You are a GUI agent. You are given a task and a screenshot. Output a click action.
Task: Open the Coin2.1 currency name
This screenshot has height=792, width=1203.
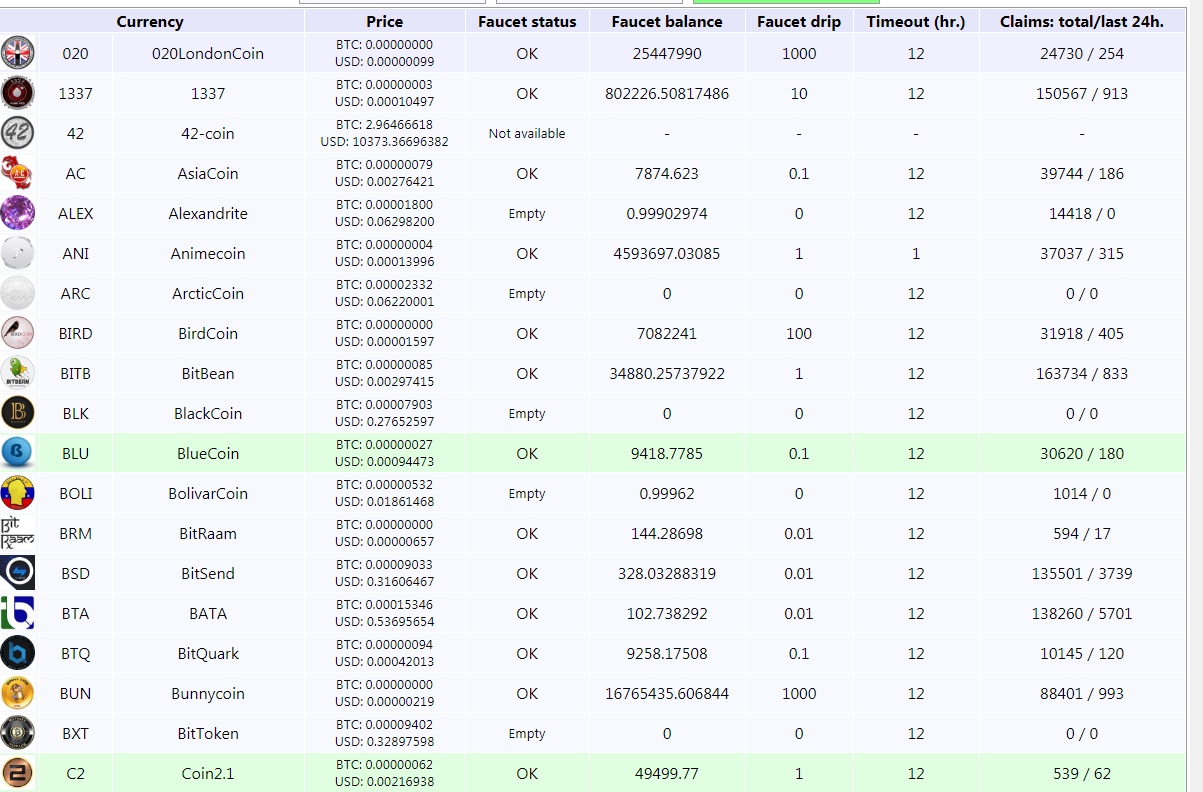(x=208, y=773)
